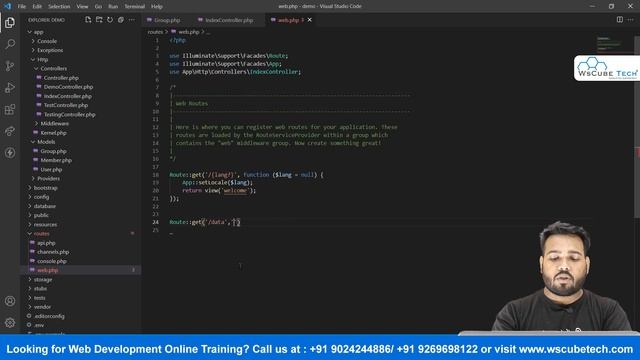Screen dimensions: 640x360
Task: Collapse the Http folder
Action: coord(42,59)
